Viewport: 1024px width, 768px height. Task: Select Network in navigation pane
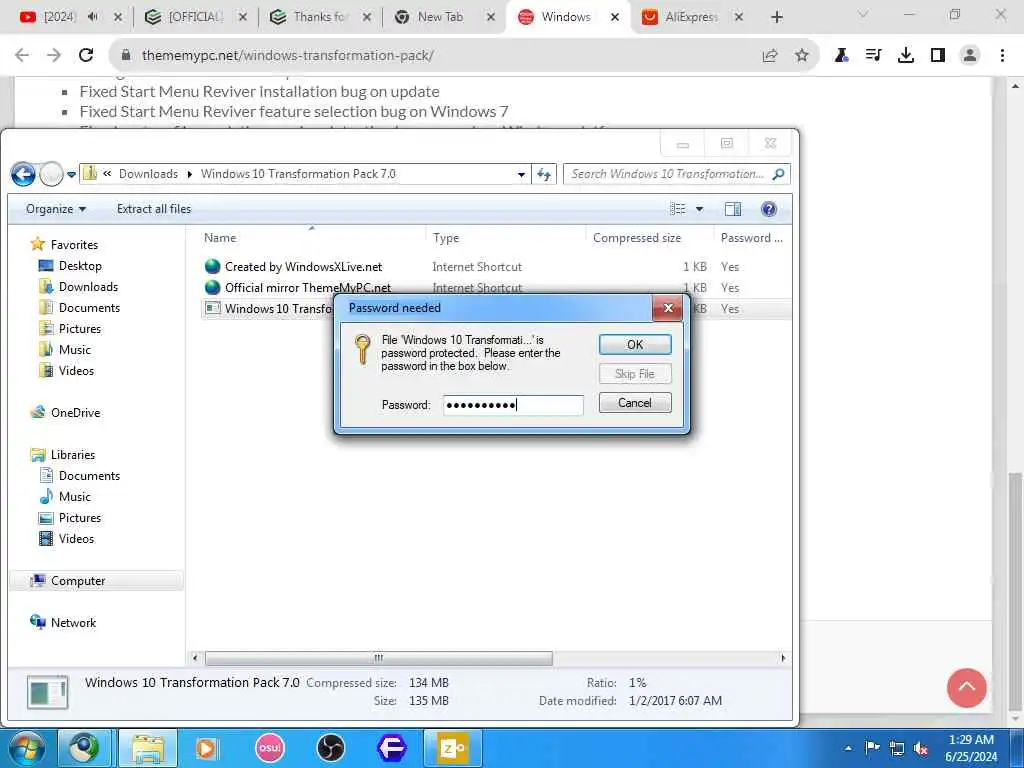coord(73,622)
